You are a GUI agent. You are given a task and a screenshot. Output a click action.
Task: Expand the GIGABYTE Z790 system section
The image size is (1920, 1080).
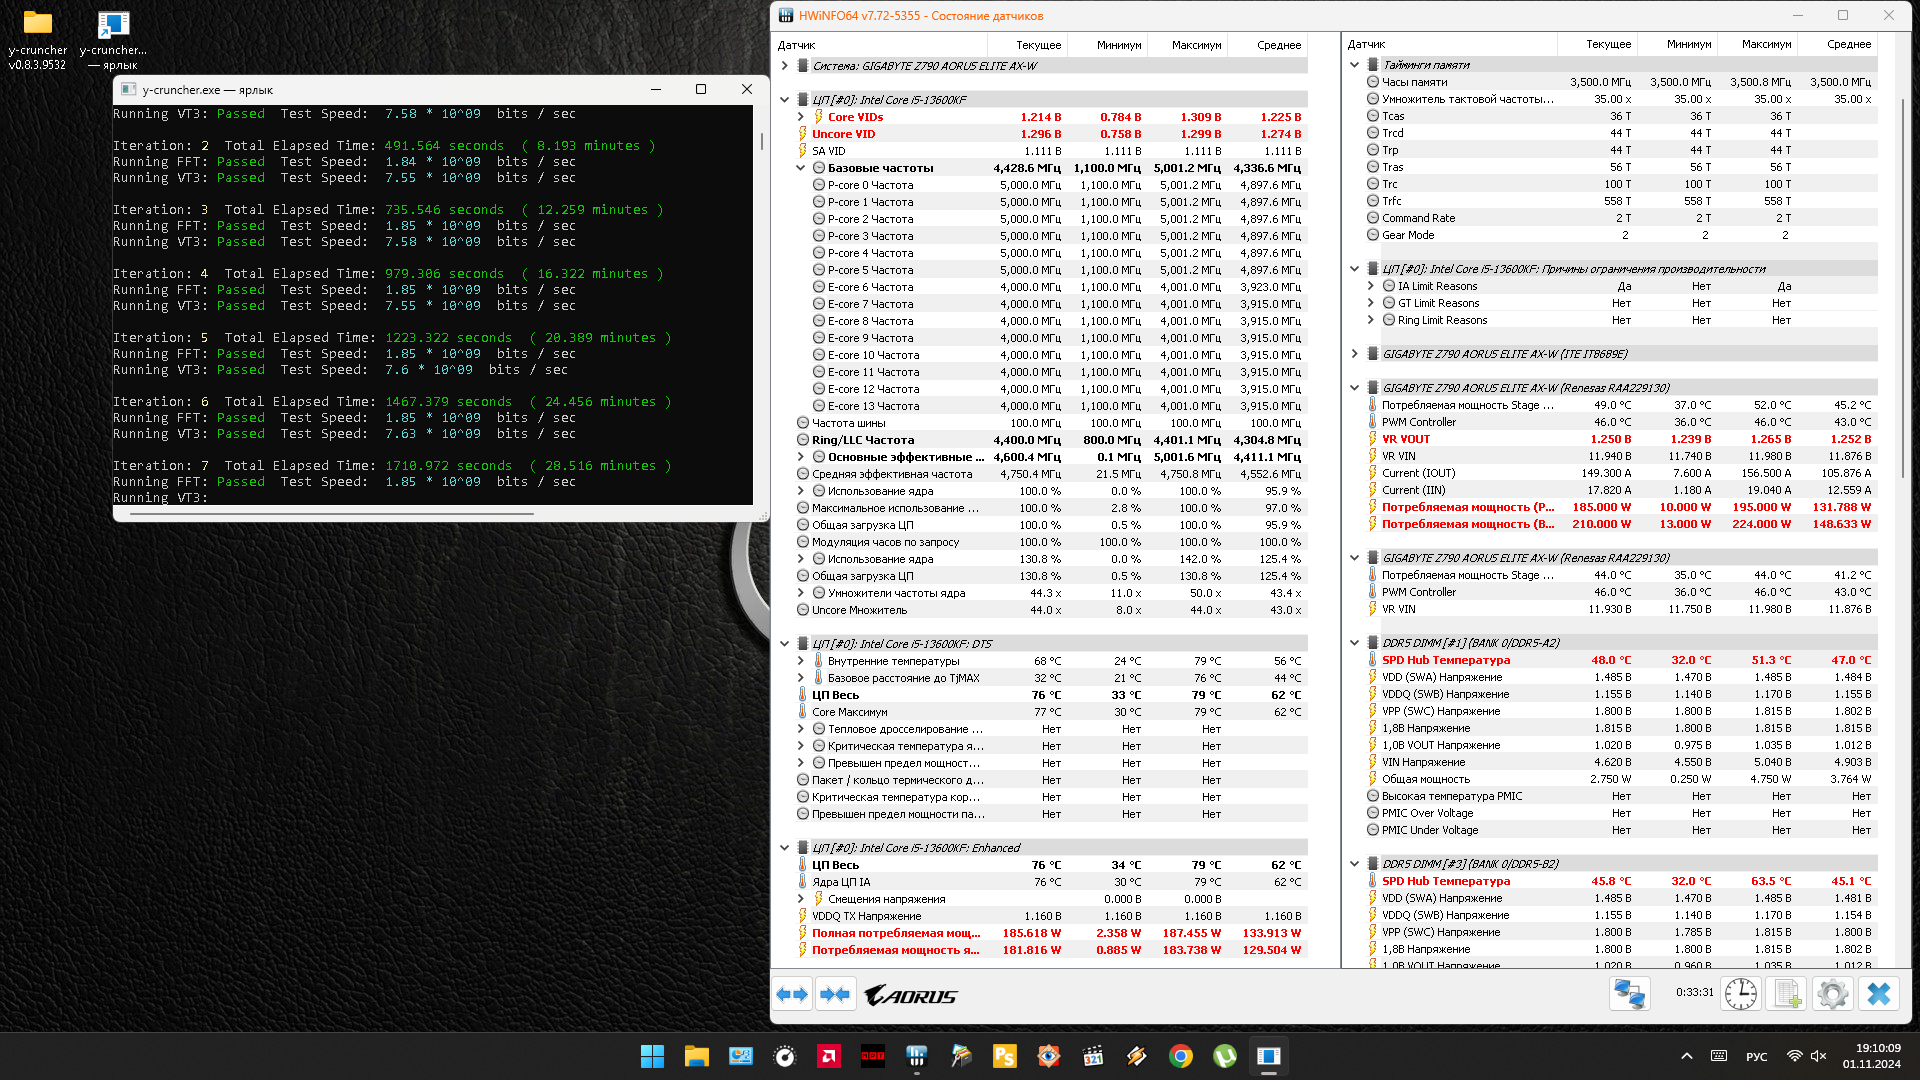pos(785,66)
